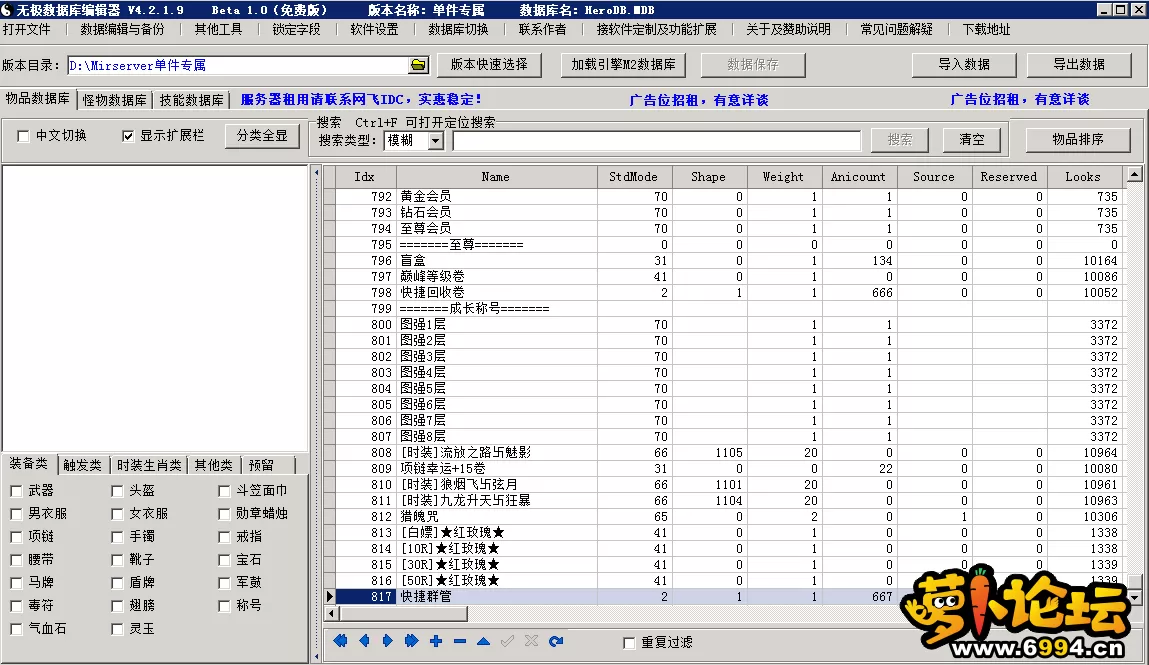Click 版本快速选择 button
The image size is (1149, 665).
(x=489, y=64)
